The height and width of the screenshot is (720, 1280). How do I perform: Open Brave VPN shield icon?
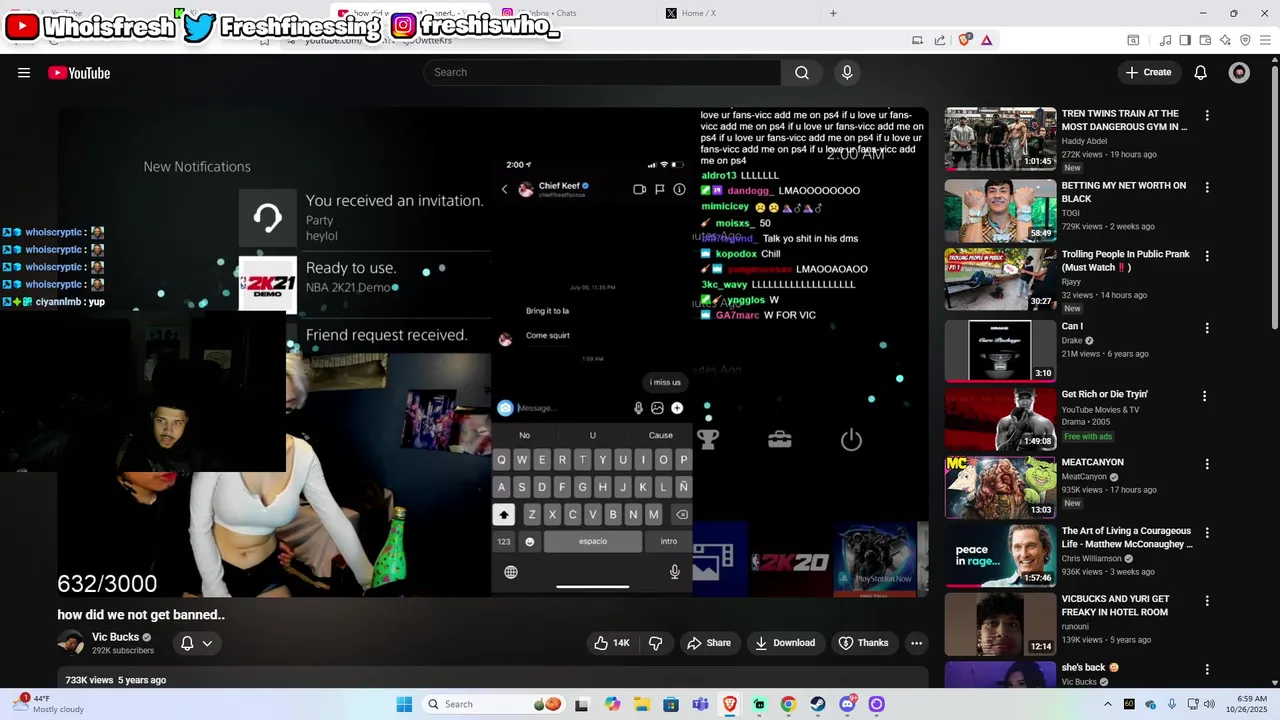[x=1245, y=40]
